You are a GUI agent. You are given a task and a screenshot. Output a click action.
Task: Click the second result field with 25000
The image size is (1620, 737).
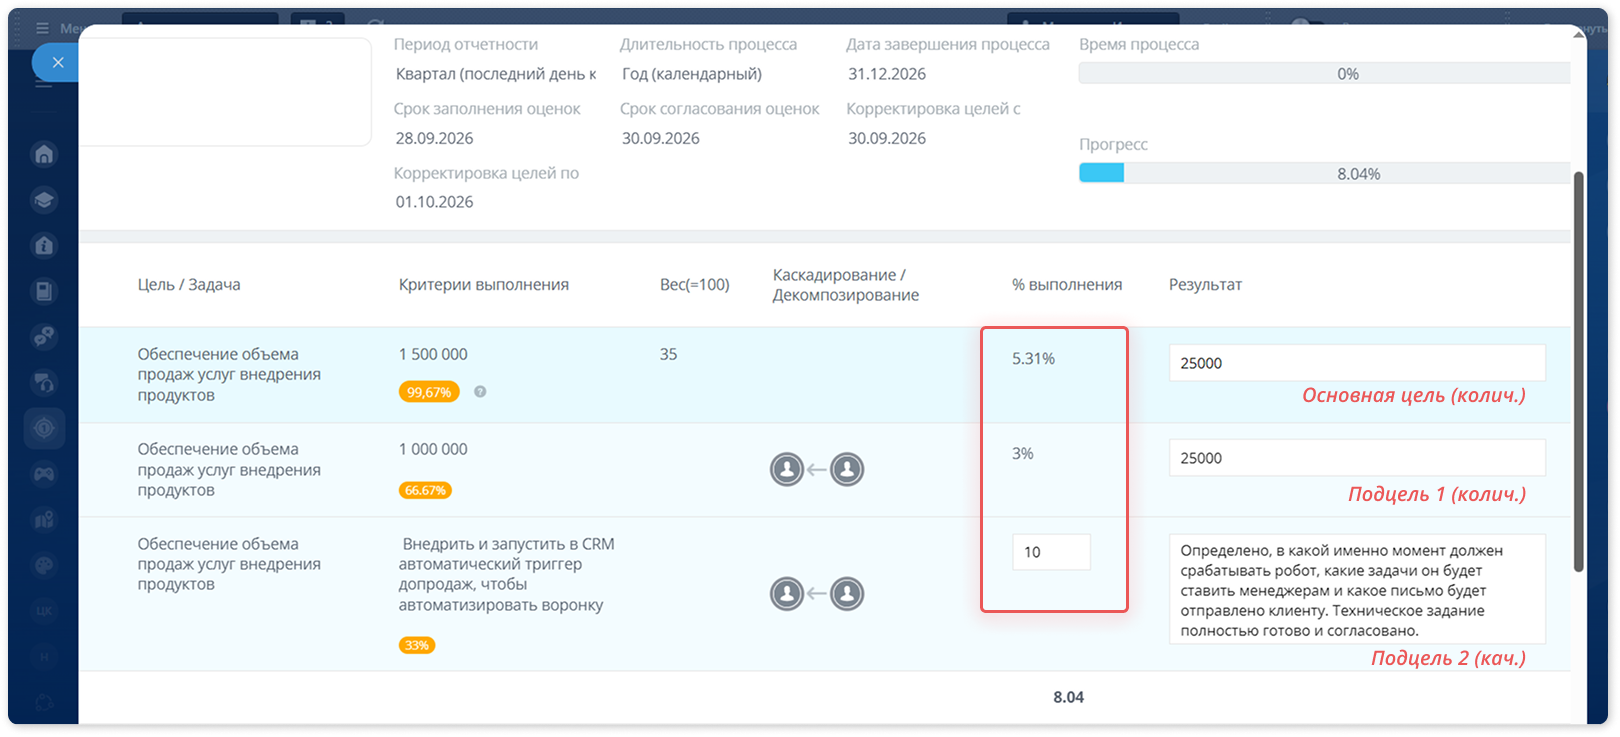click(x=1357, y=458)
